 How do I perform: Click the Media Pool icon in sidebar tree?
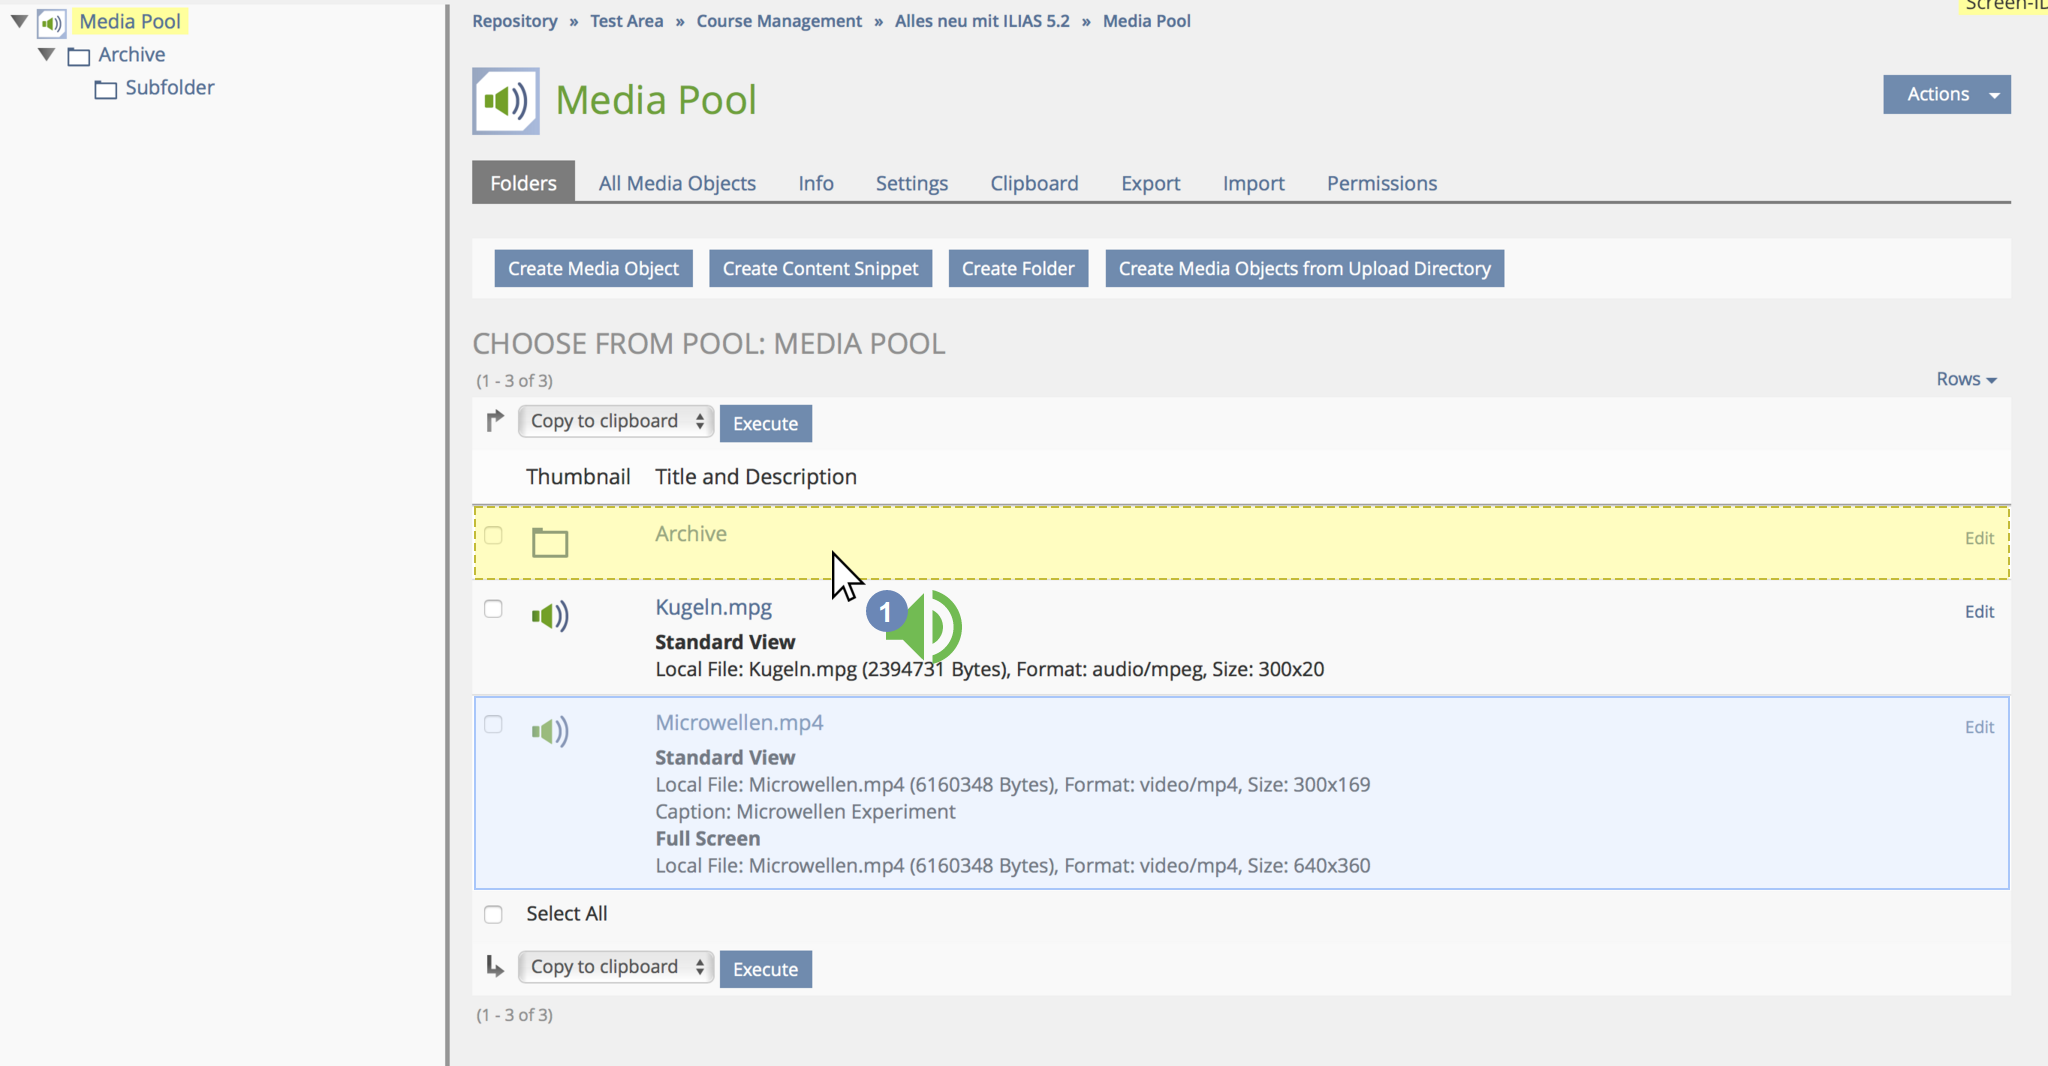[52, 23]
